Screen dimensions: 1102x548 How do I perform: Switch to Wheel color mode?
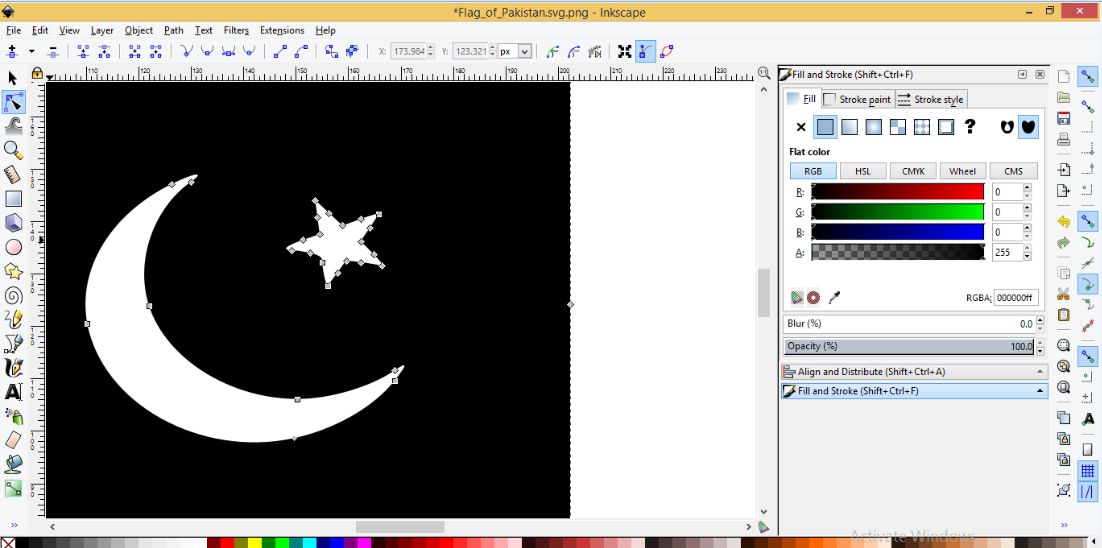962,171
